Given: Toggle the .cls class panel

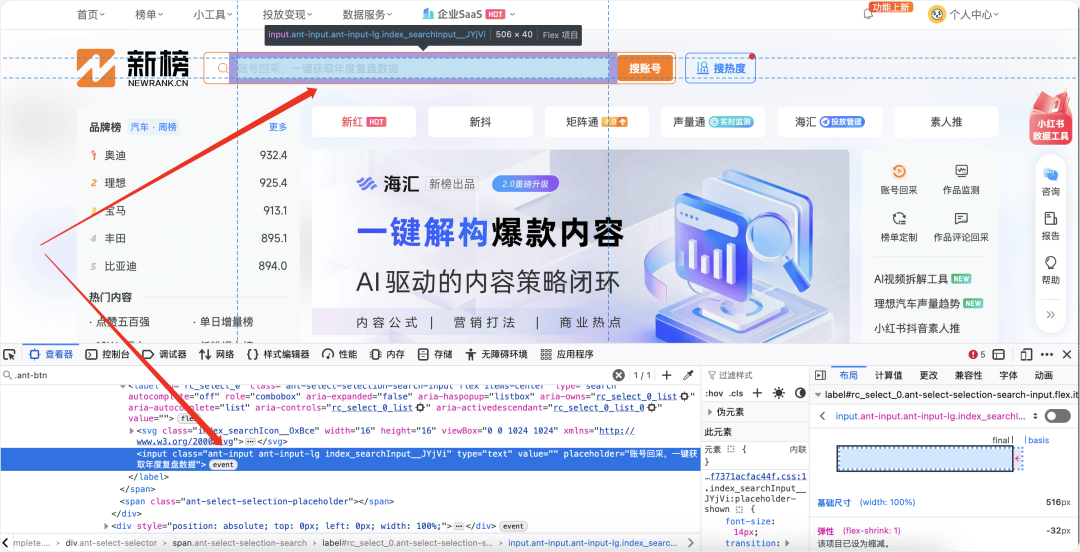Looking at the screenshot, I should (x=736, y=393).
